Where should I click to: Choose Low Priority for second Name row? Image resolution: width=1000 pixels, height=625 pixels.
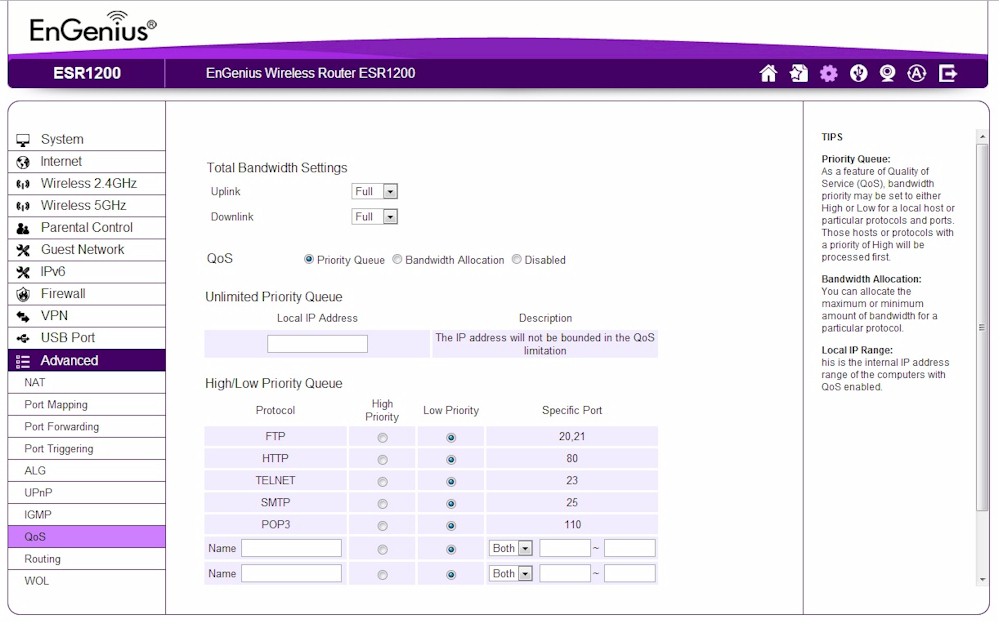(x=451, y=575)
